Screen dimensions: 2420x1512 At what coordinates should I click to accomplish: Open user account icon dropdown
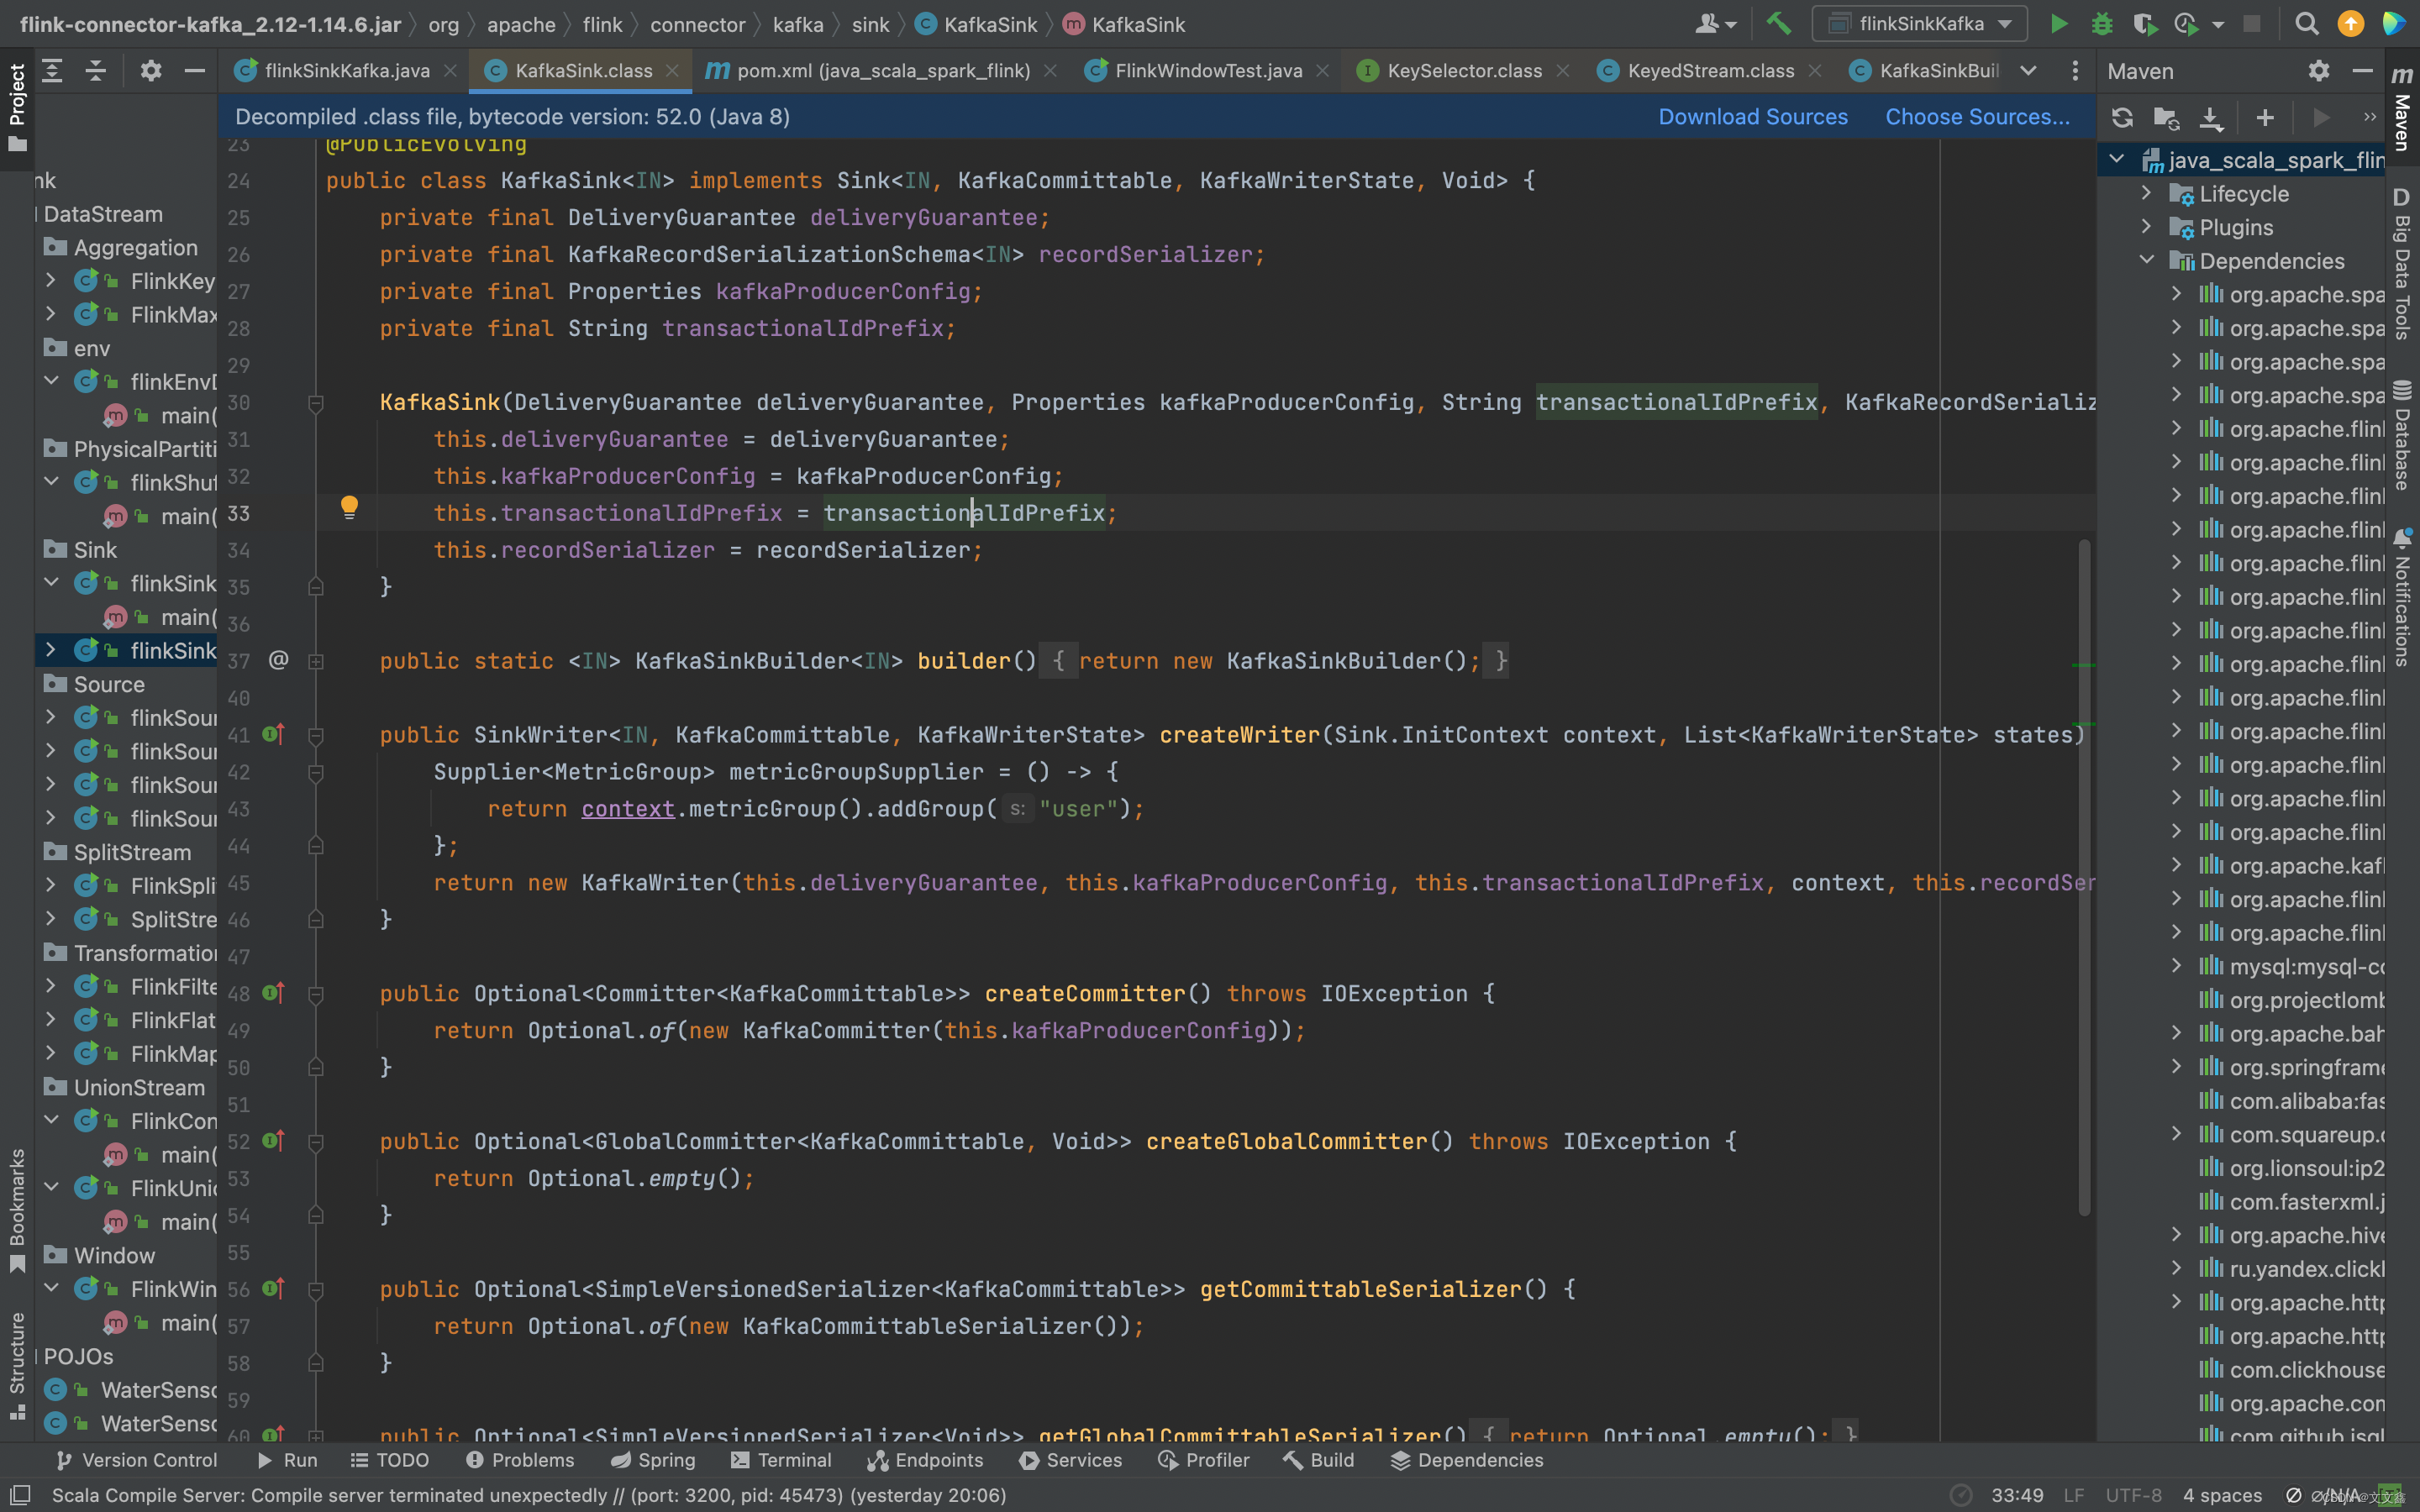pyautogui.click(x=1716, y=24)
